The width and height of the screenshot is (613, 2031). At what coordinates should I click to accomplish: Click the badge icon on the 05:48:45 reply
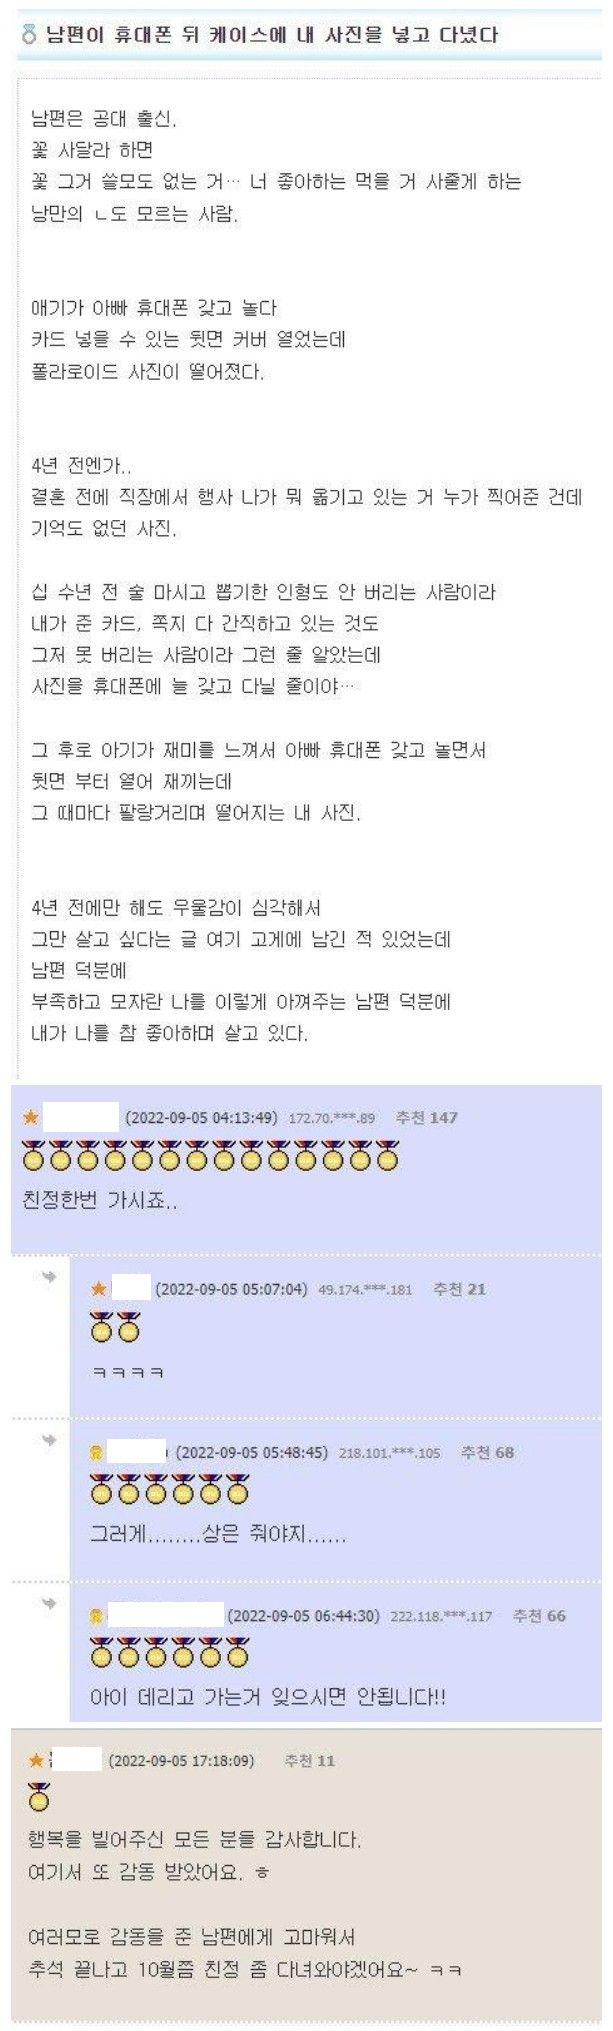tap(97, 1452)
